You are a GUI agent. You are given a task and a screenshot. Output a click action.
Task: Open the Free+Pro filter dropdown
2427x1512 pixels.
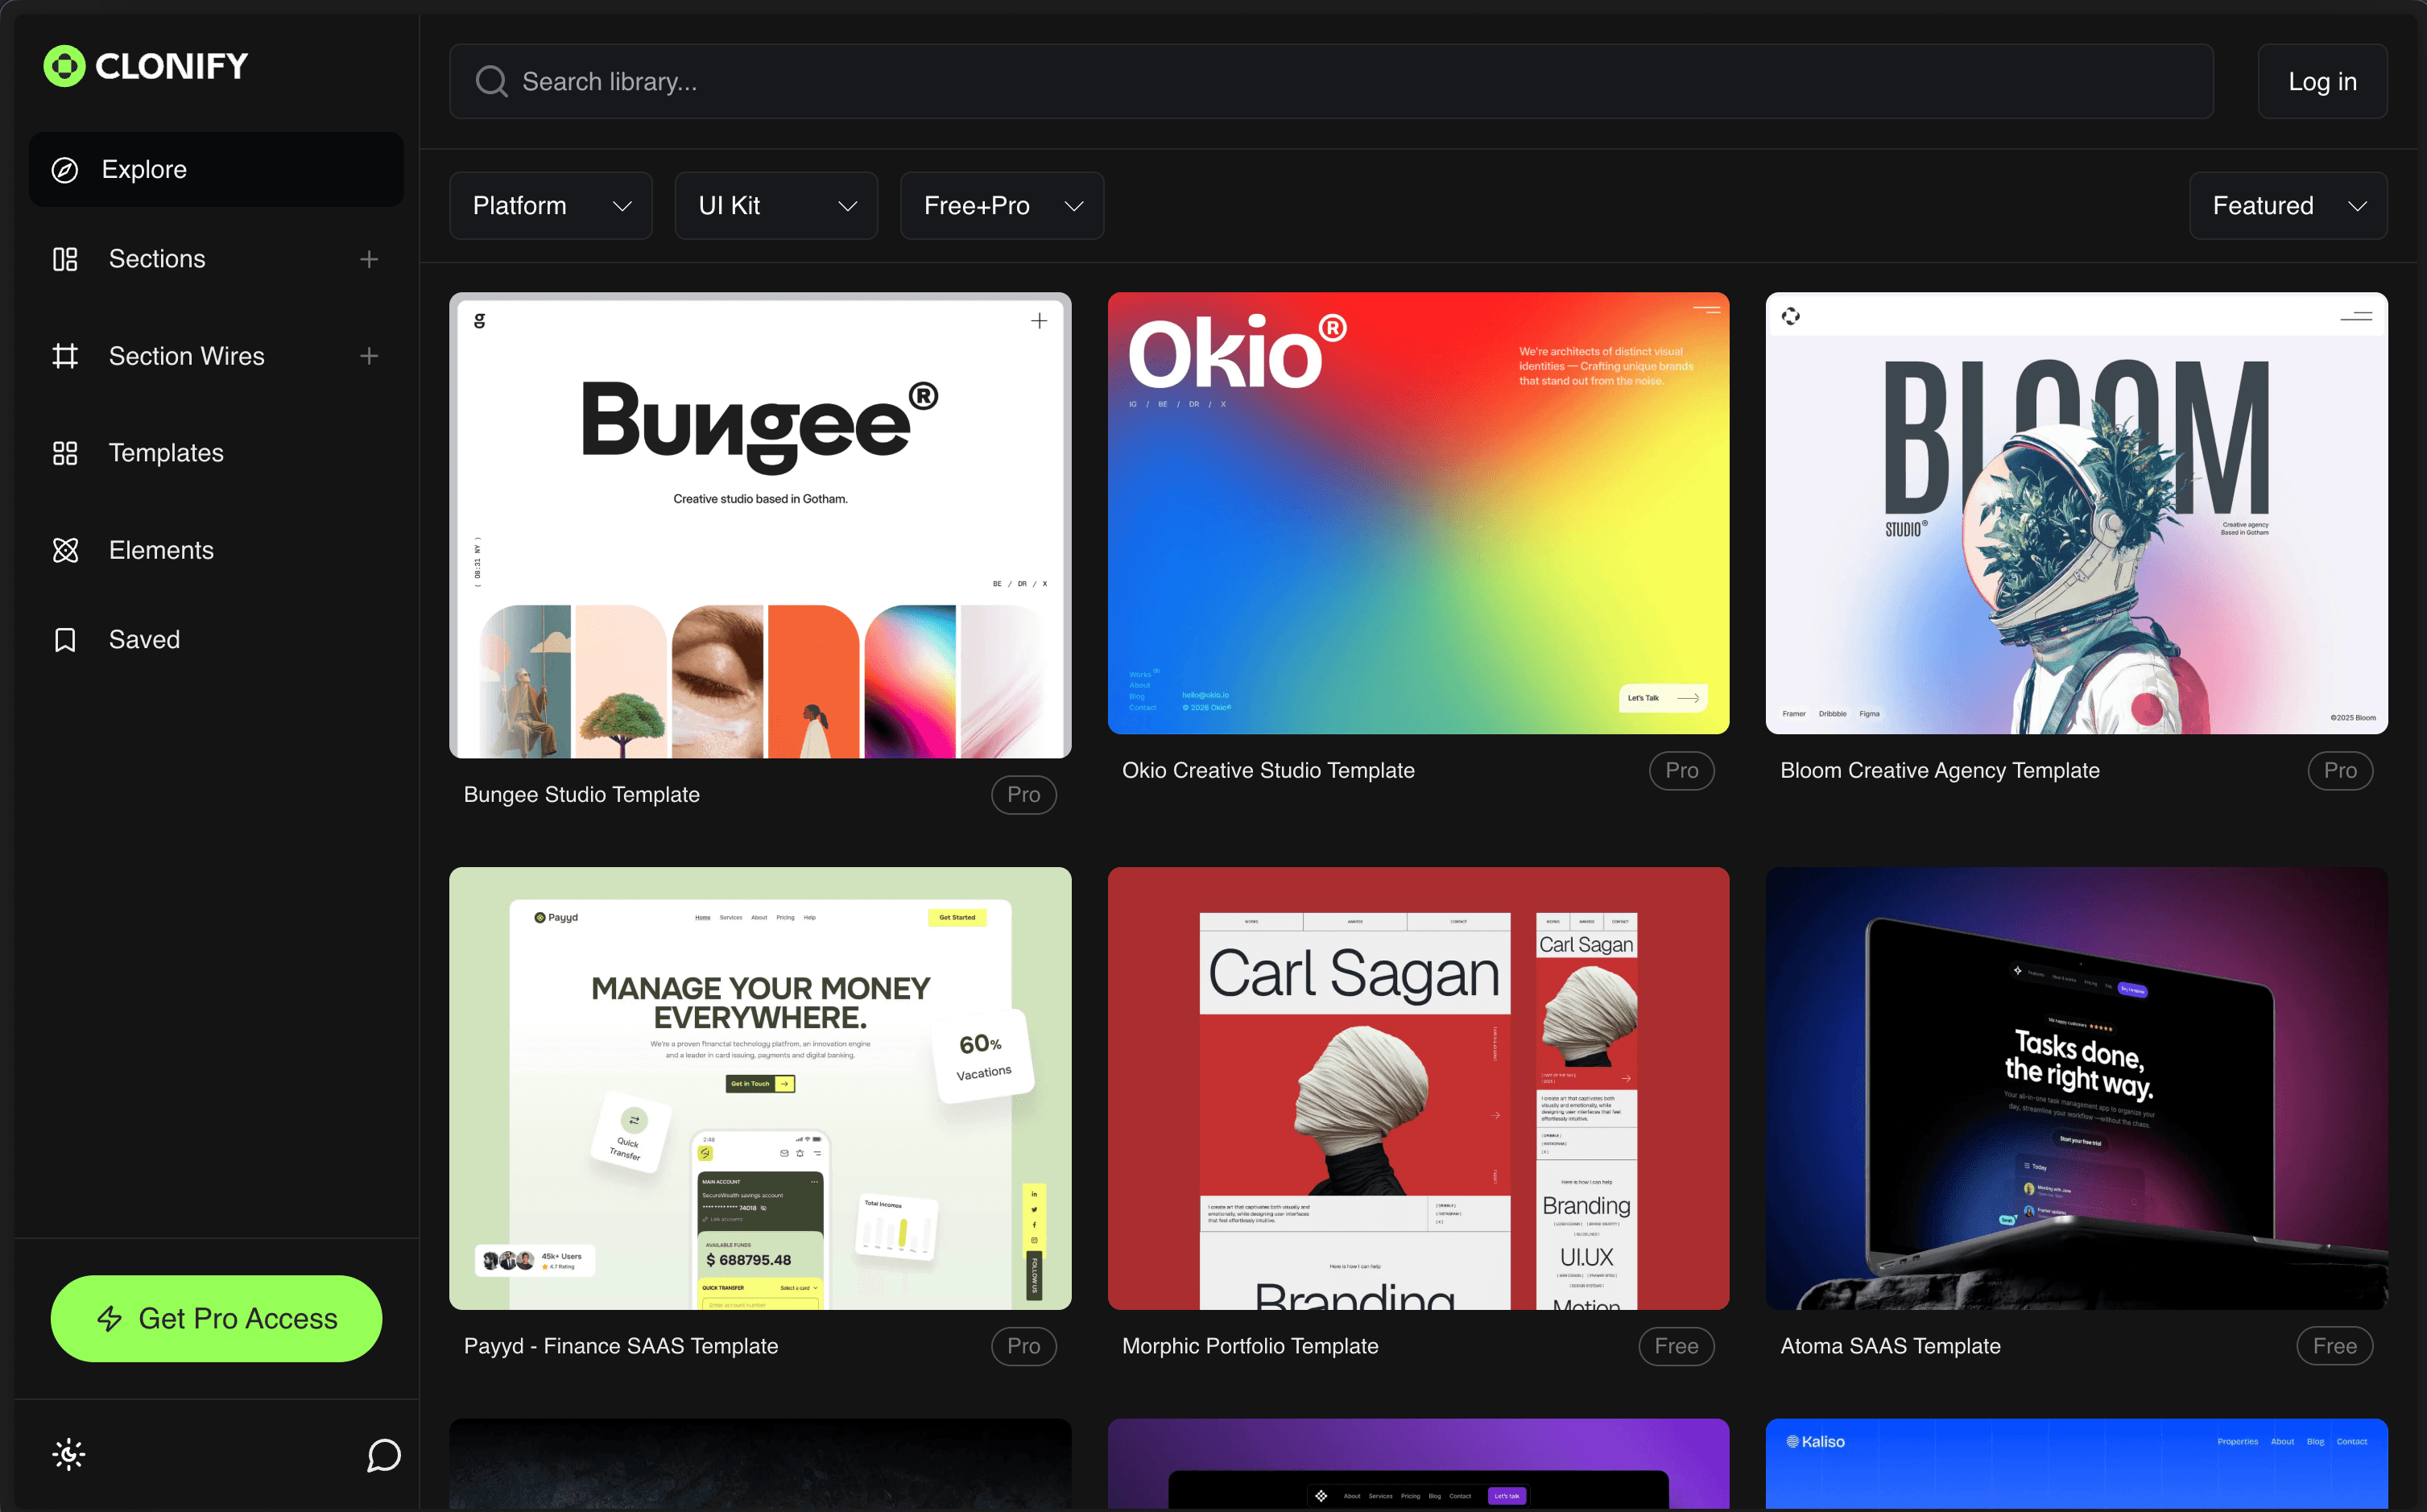point(1001,205)
